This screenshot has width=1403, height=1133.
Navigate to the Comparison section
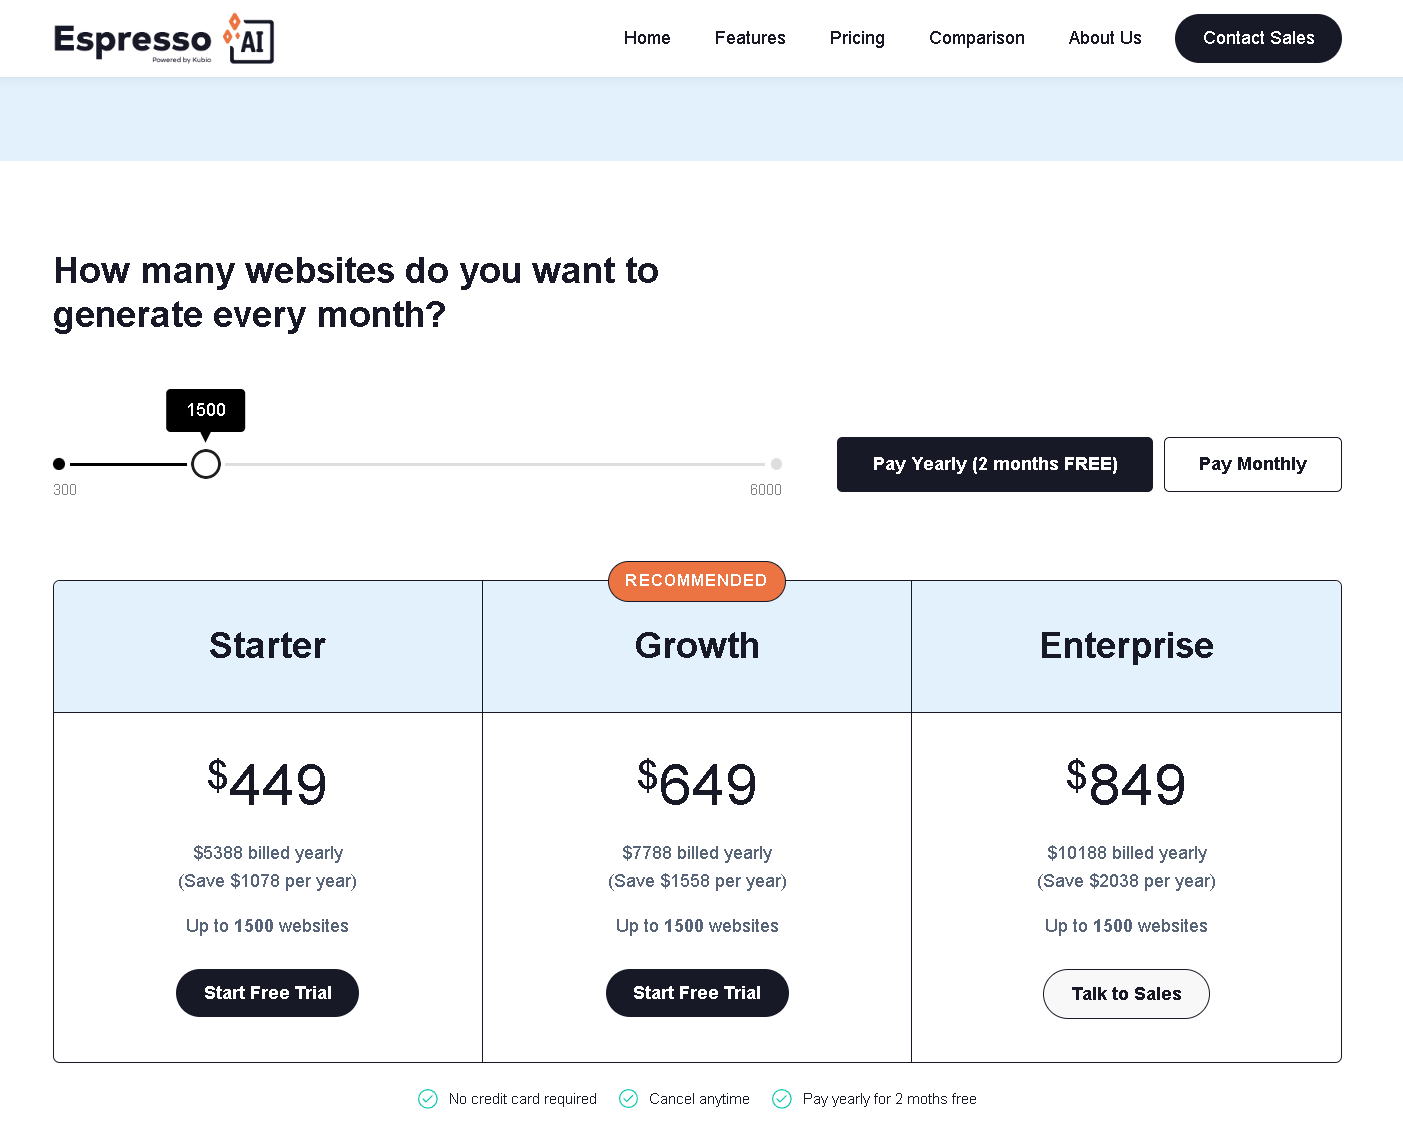pos(976,38)
